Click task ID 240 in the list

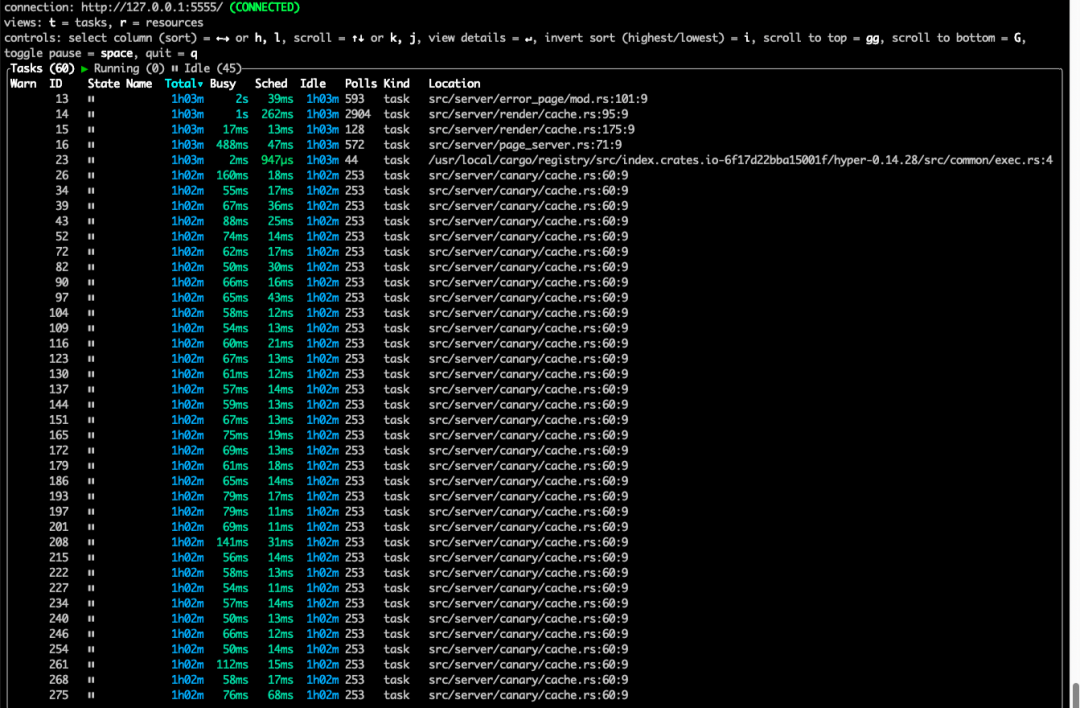(59, 619)
